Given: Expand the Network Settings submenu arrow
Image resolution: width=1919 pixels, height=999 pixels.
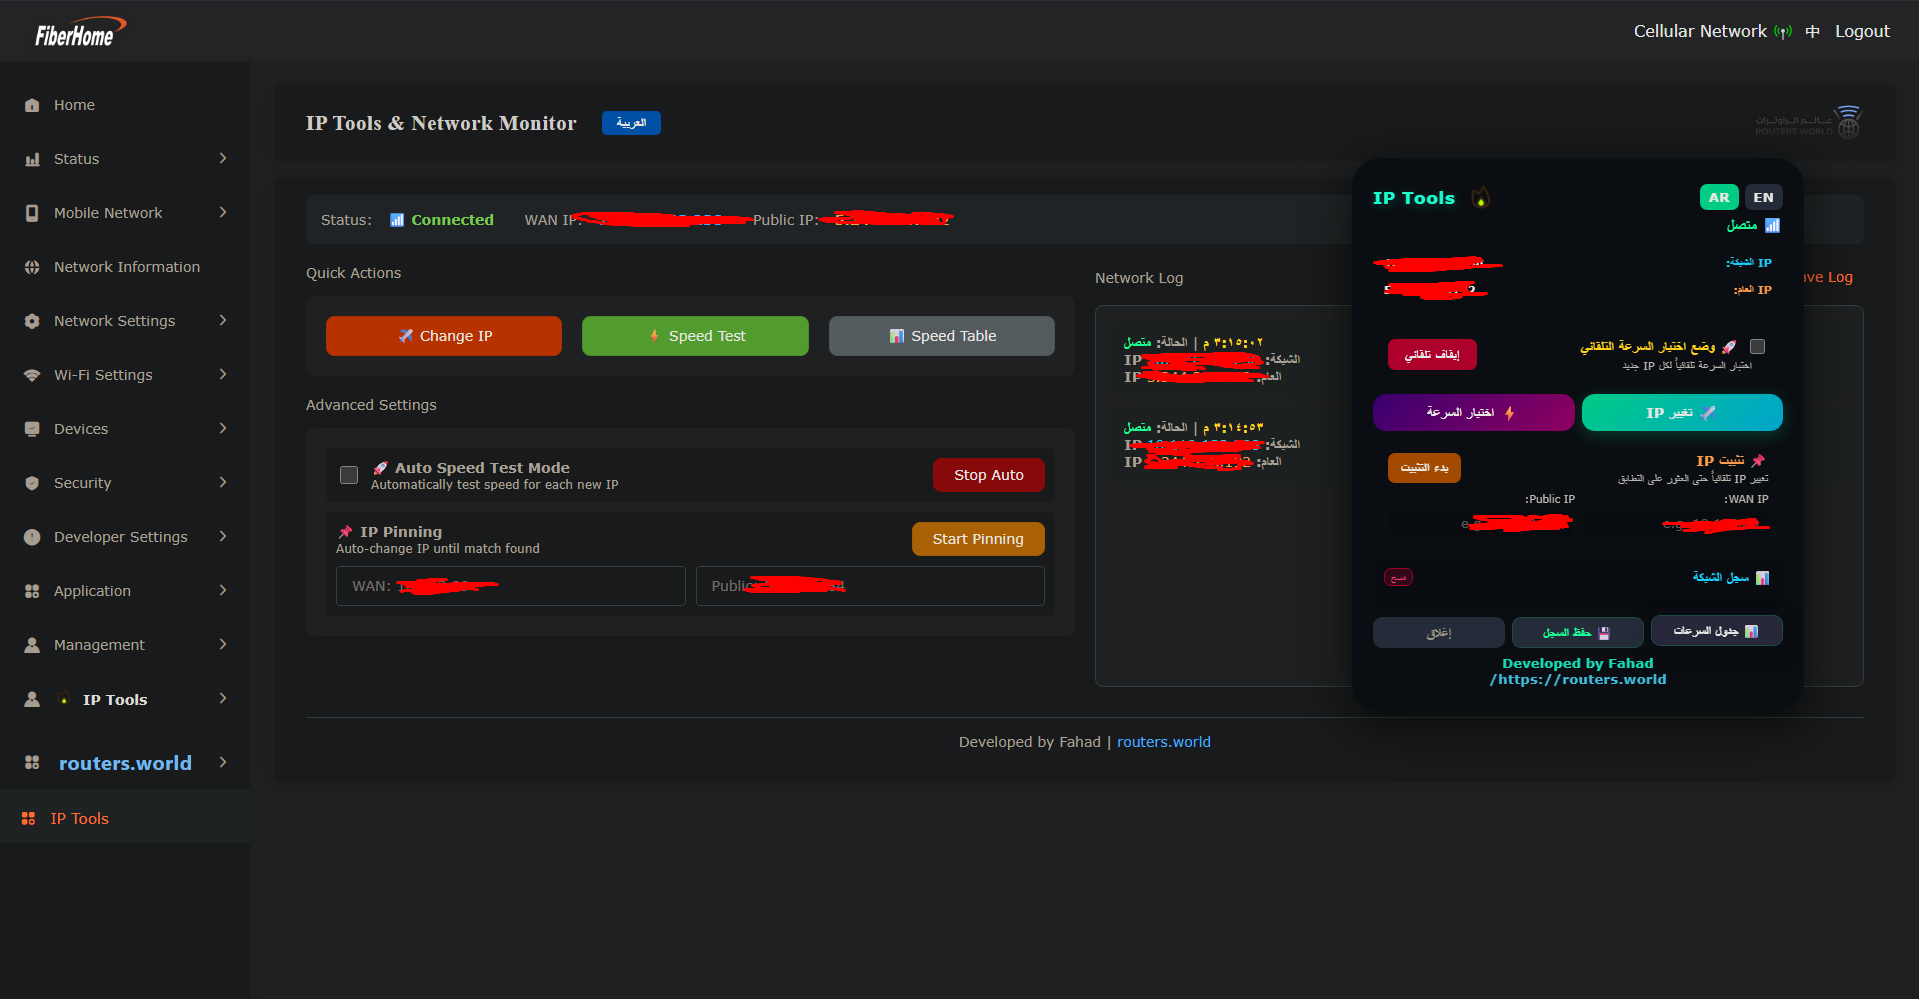Looking at the screenshot, I should click(x=223, y=321).
